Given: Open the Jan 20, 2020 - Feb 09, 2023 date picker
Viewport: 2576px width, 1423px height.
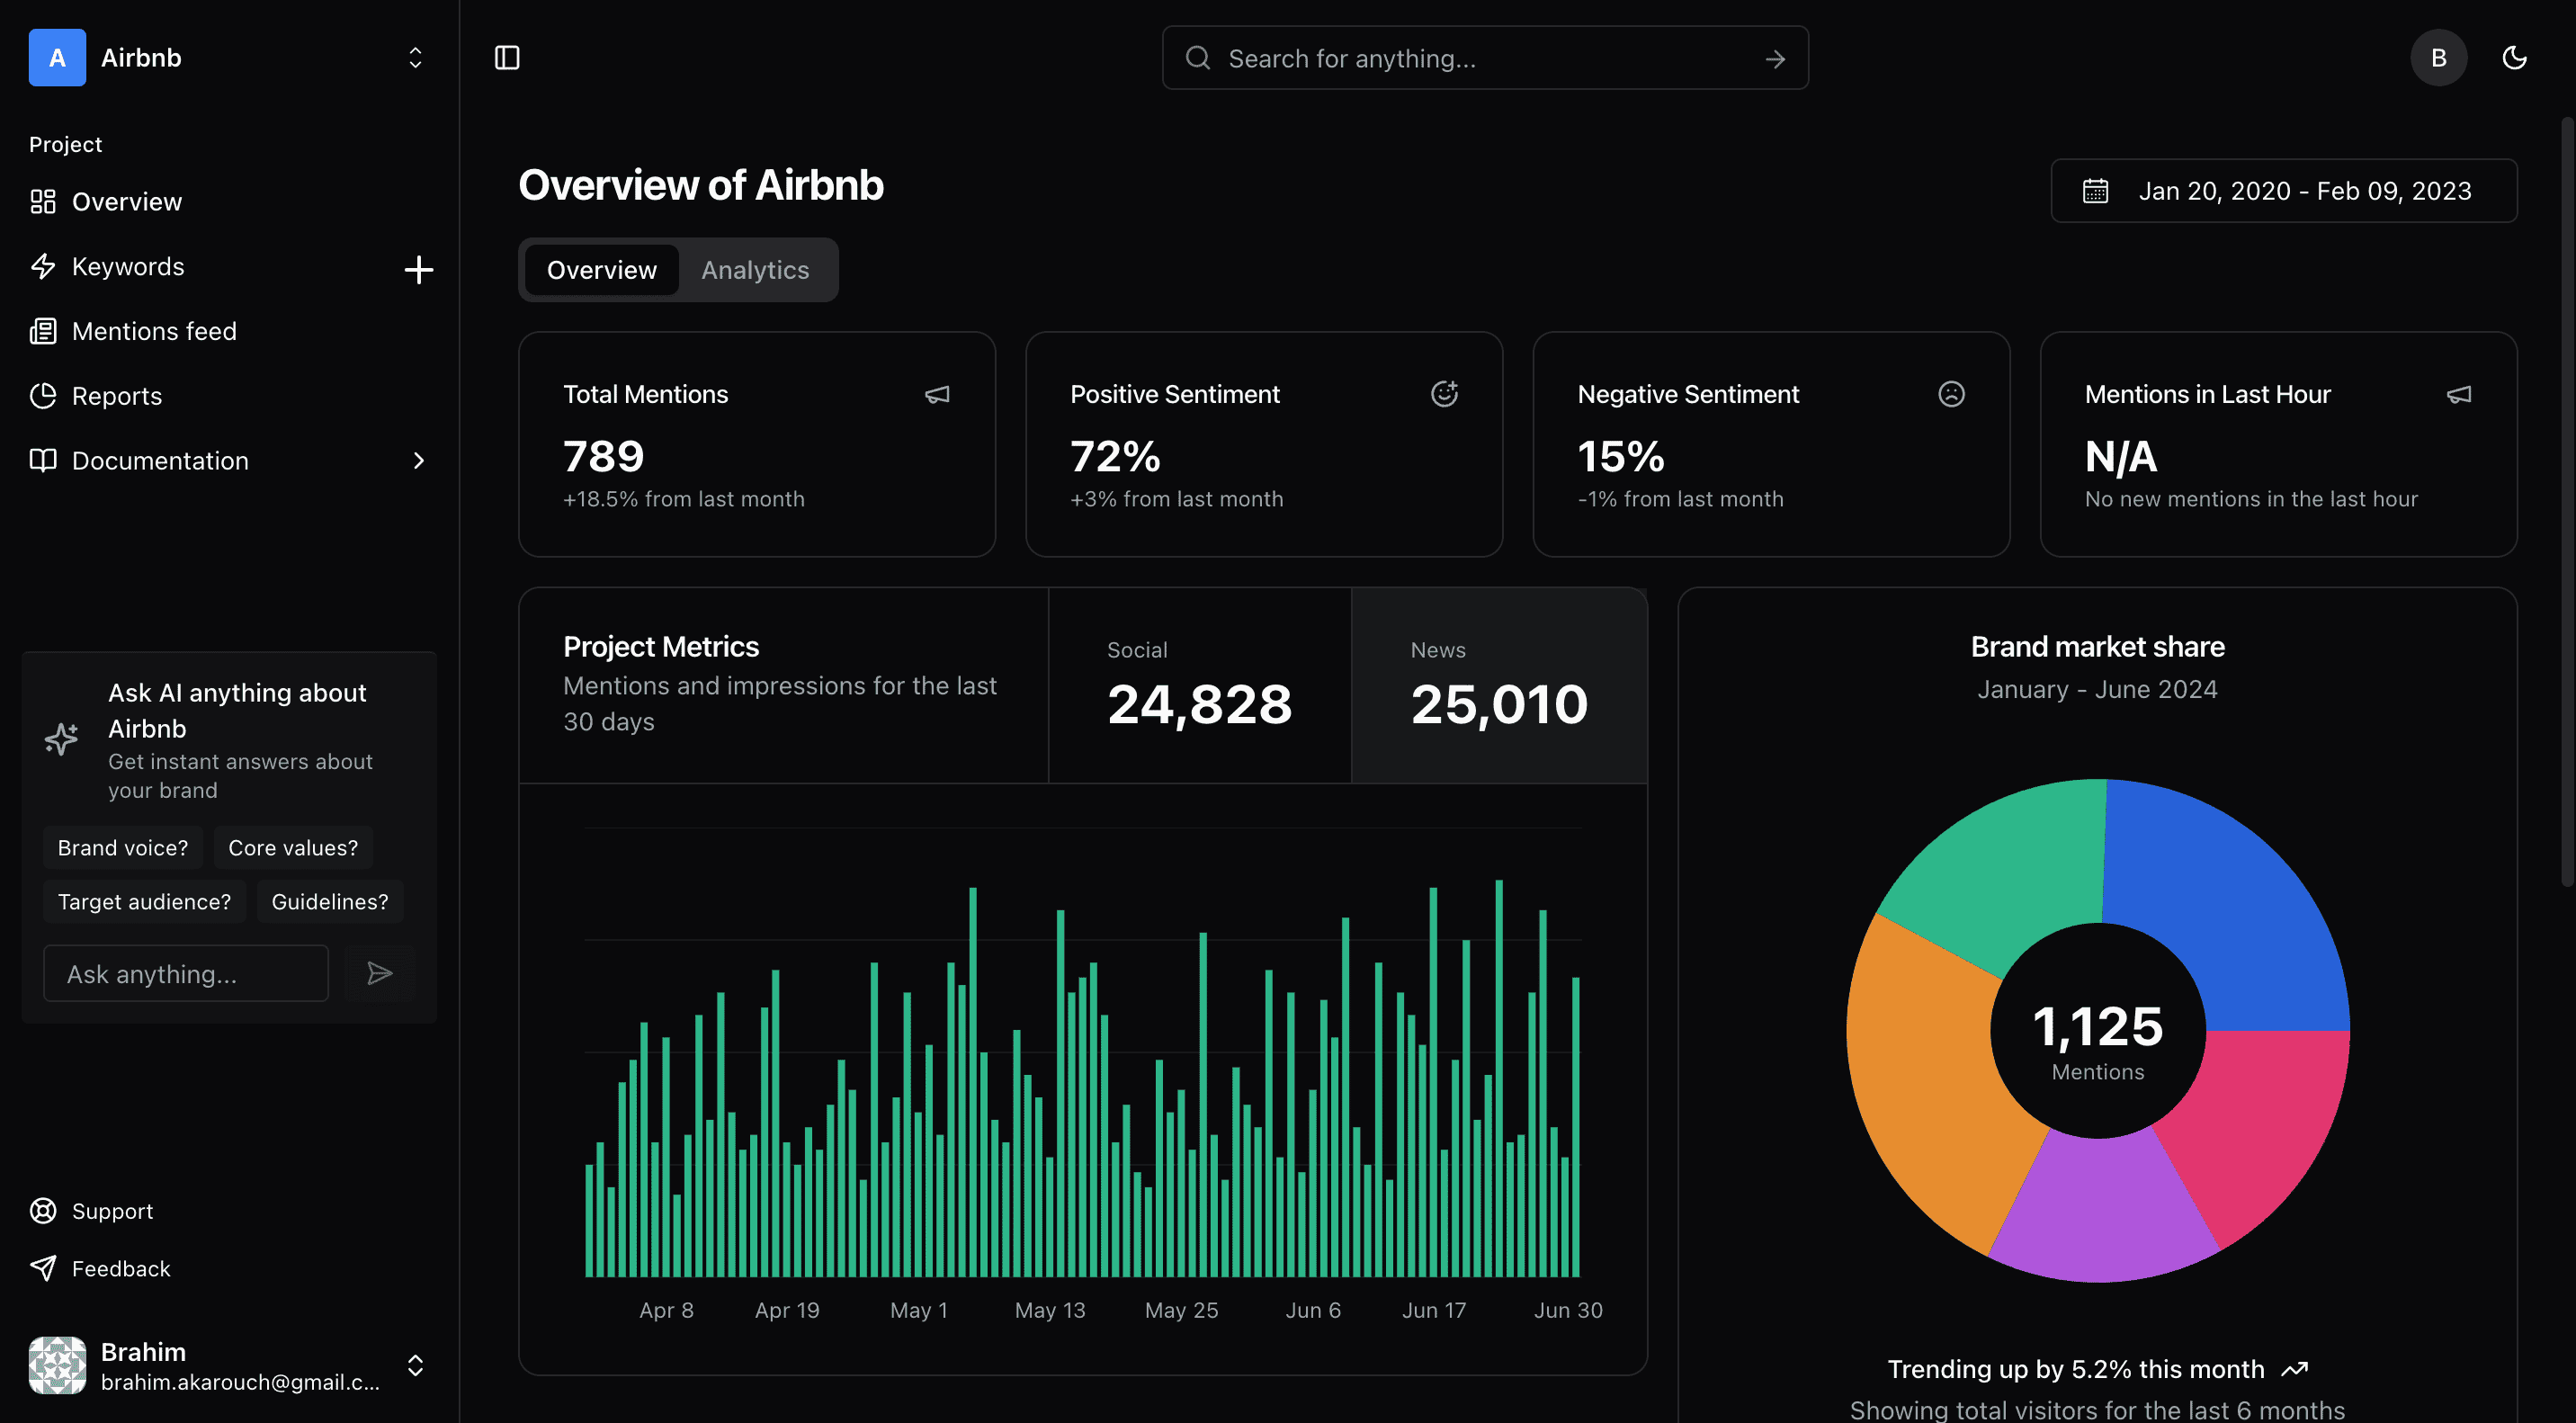Looking at the screenshot, I should tap(2284, 191).
